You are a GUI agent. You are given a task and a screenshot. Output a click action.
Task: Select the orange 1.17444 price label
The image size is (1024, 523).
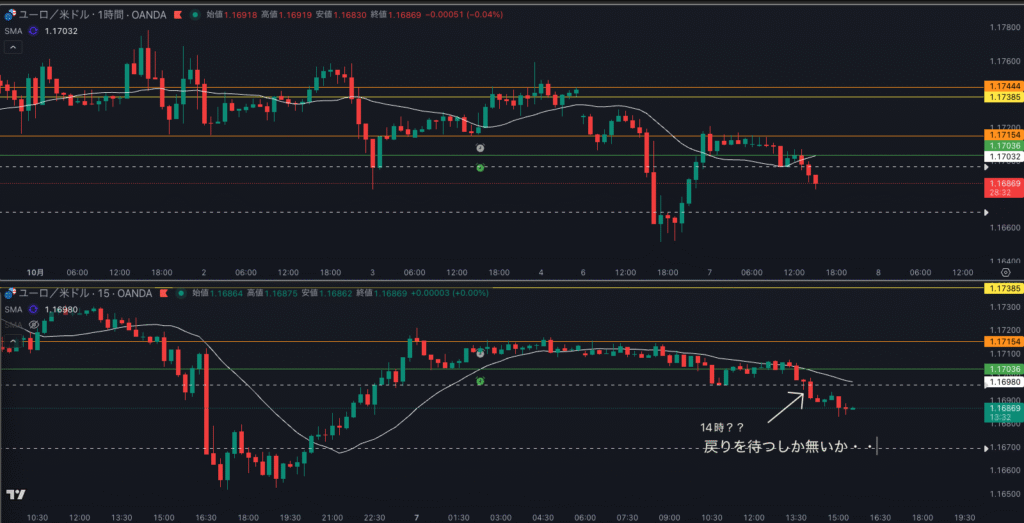click(1003, 88)
